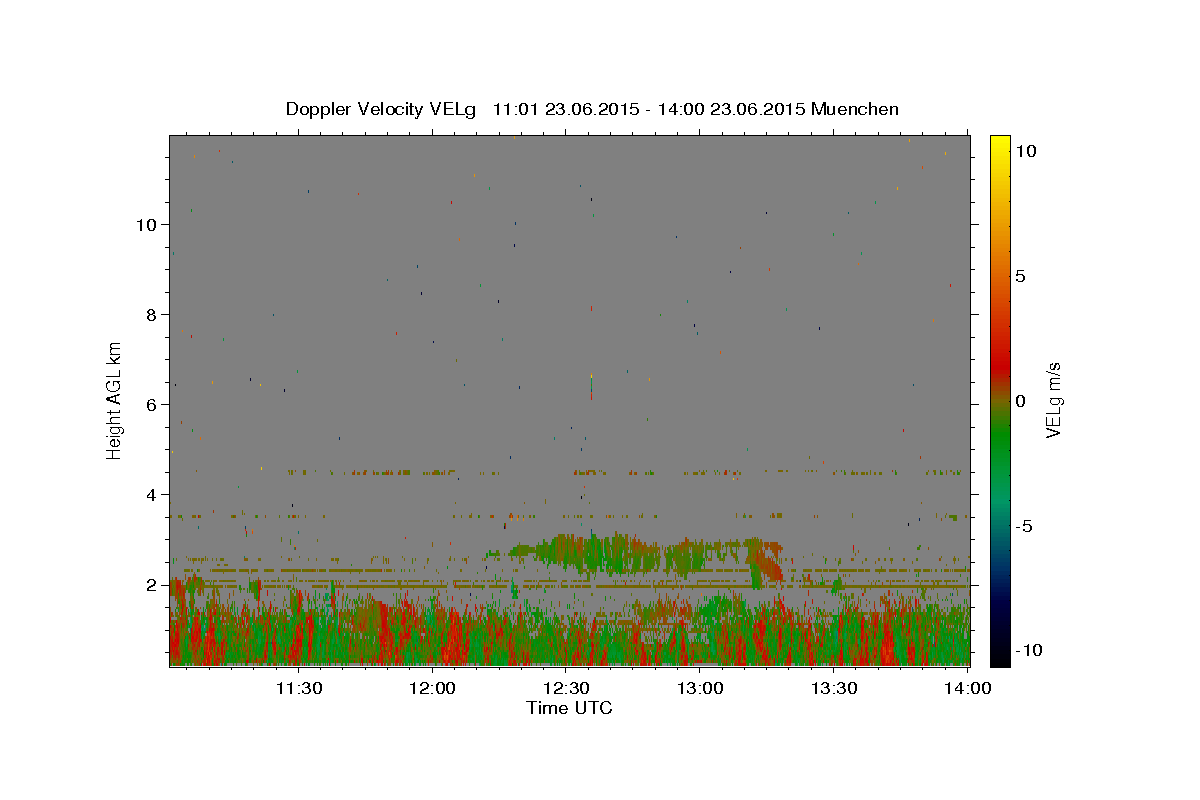Image resolution: width=1200 pixels, height=800 pixels.
Task: Click the colorbar value -5 label
Action: pyautogui.click(x=1024, y=526)
